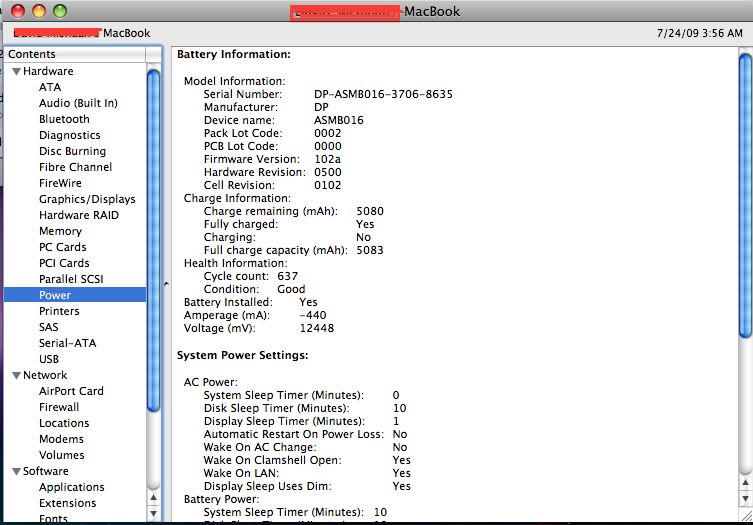Open the Bluetooth hardware entry

coord(64,119)
